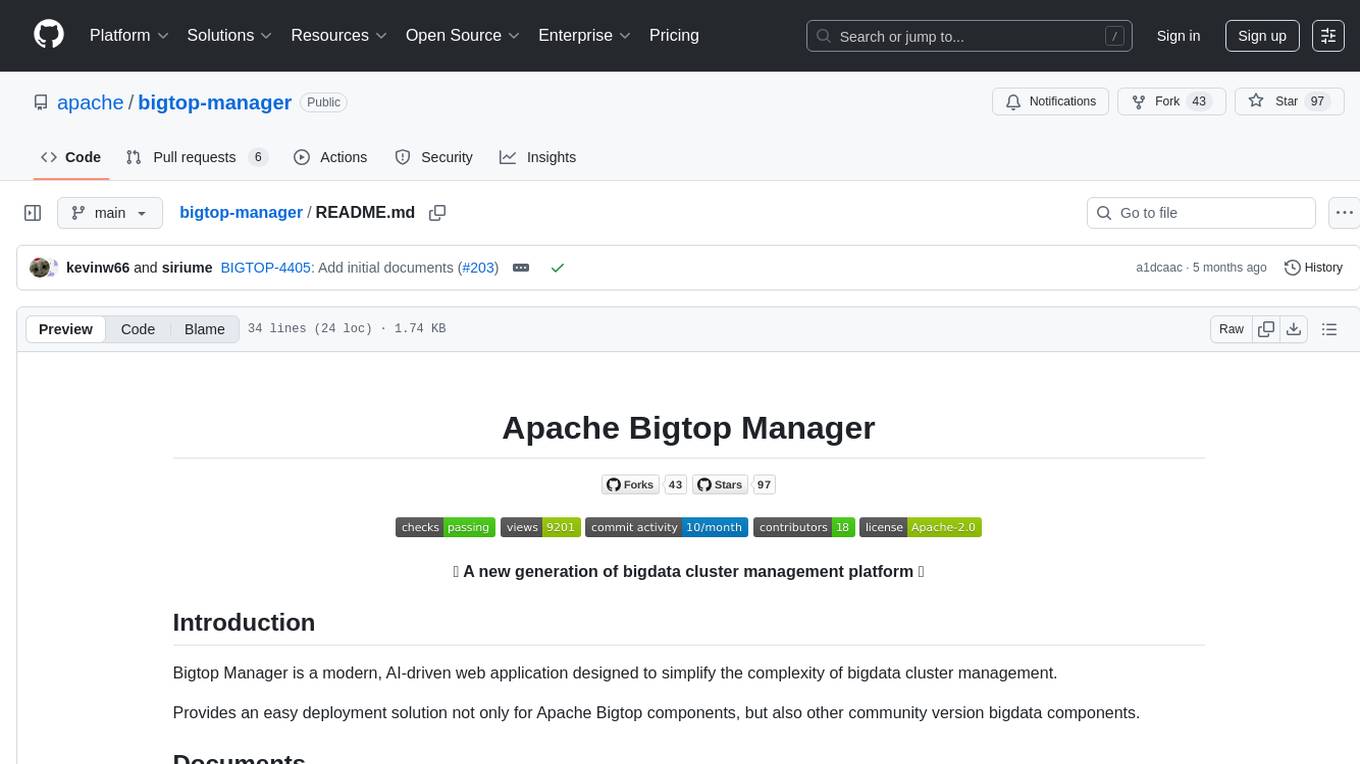
Task: Copy the README.md file path
Action: point(437,213)
